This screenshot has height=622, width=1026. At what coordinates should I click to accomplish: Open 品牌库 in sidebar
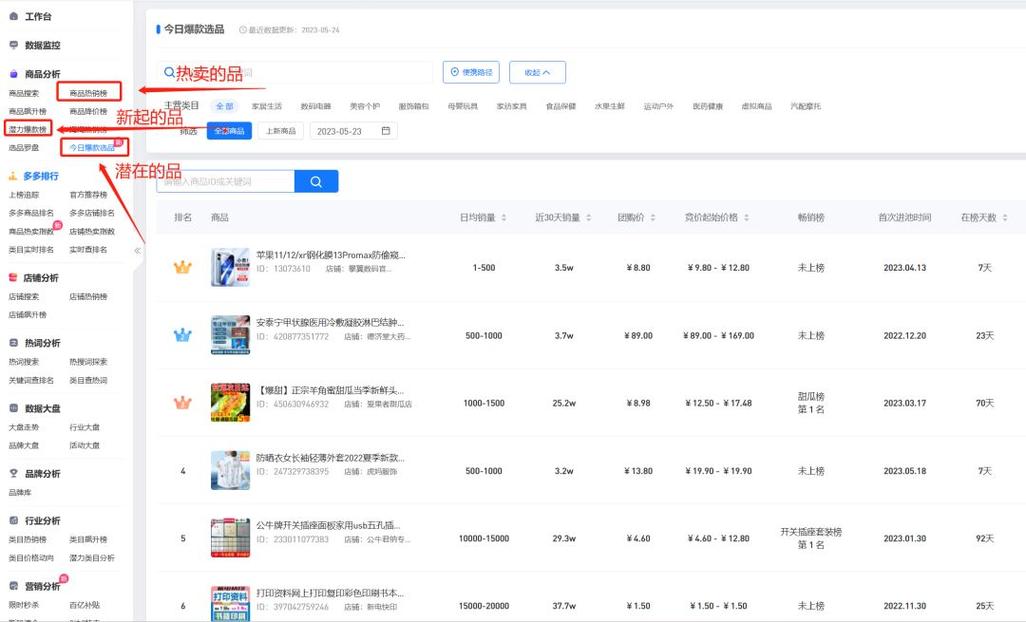[20, 492]
